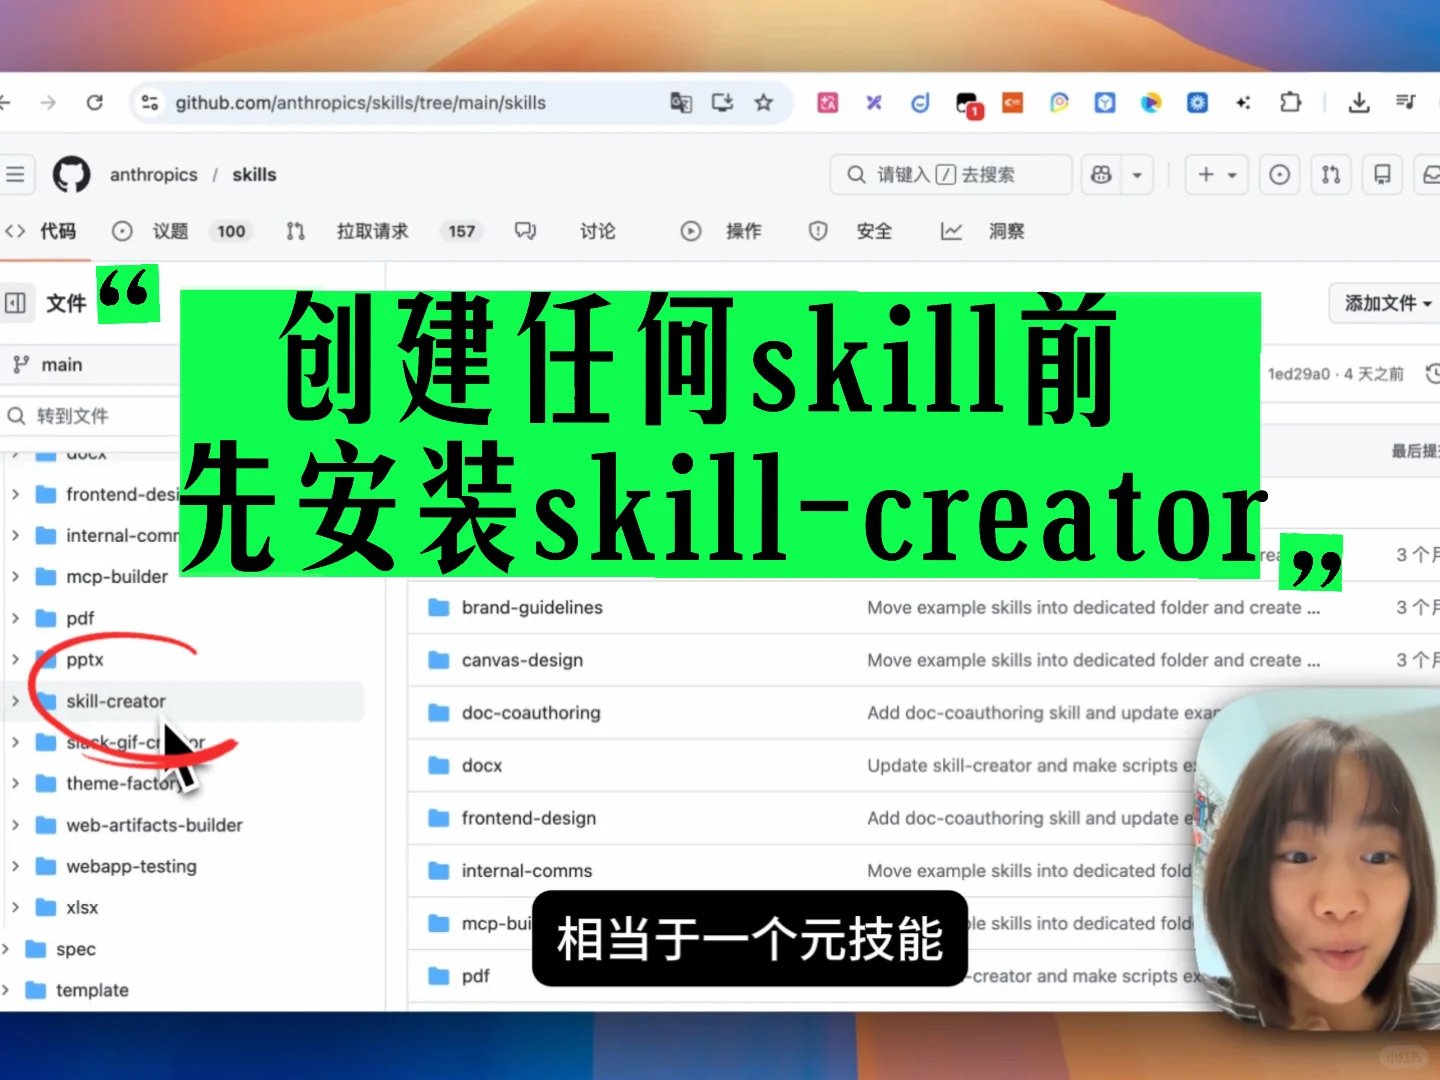
Task: Select web-artifacts-builder in the file tree
Action: click(x=154, y=825)
